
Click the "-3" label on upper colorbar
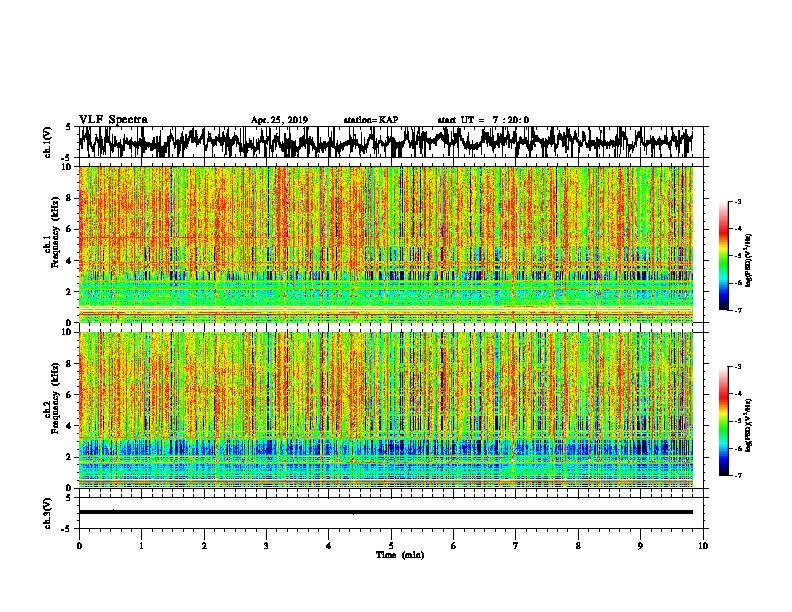(x=737, y=202)
